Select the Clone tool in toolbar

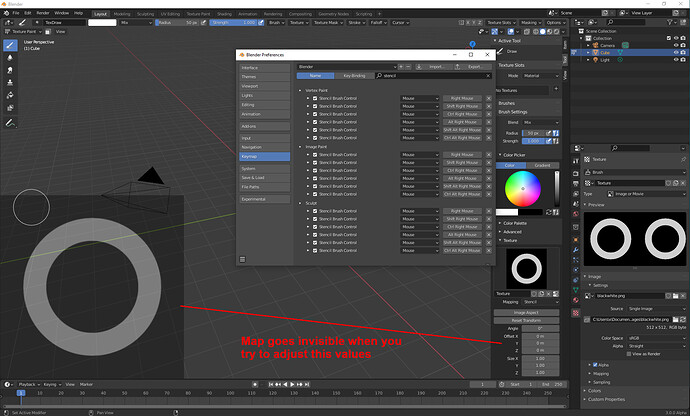(x=10, y=83)
